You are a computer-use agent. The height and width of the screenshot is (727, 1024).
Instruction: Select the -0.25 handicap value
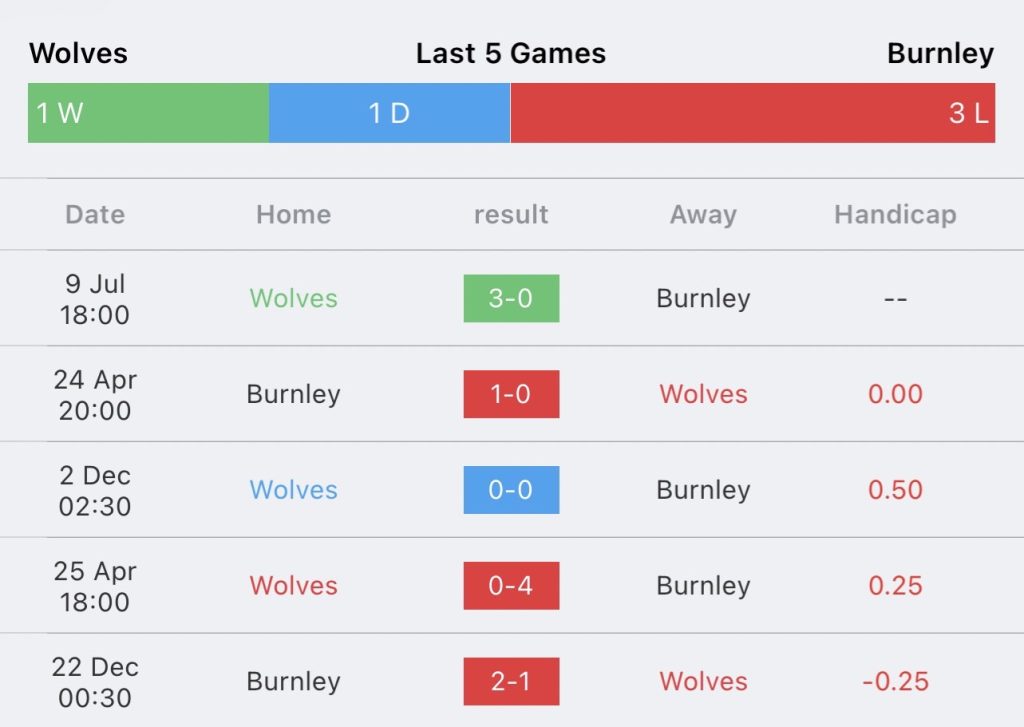[x=895, y=681]
